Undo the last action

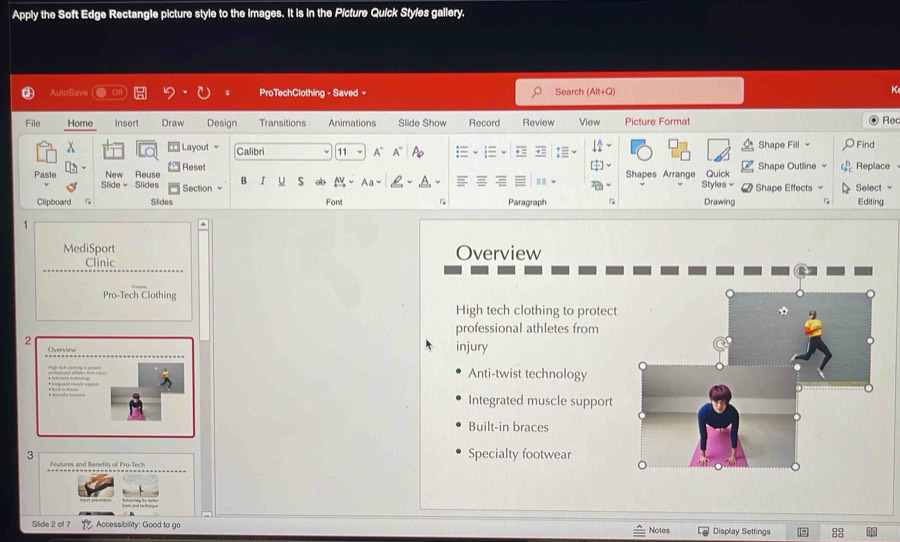[x=169, y=92]
